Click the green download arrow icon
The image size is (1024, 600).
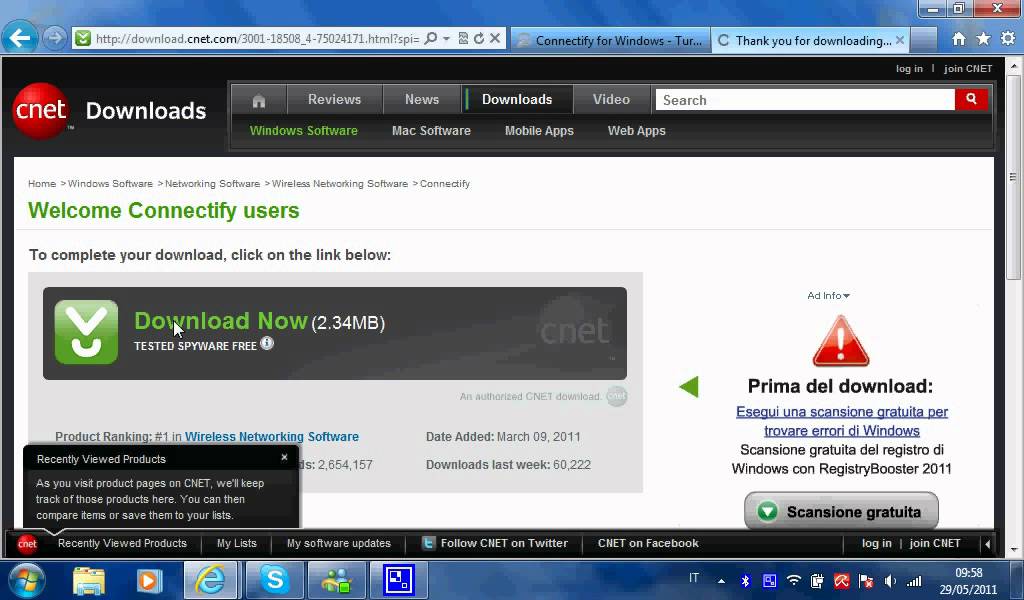click(x=86, y=332)
